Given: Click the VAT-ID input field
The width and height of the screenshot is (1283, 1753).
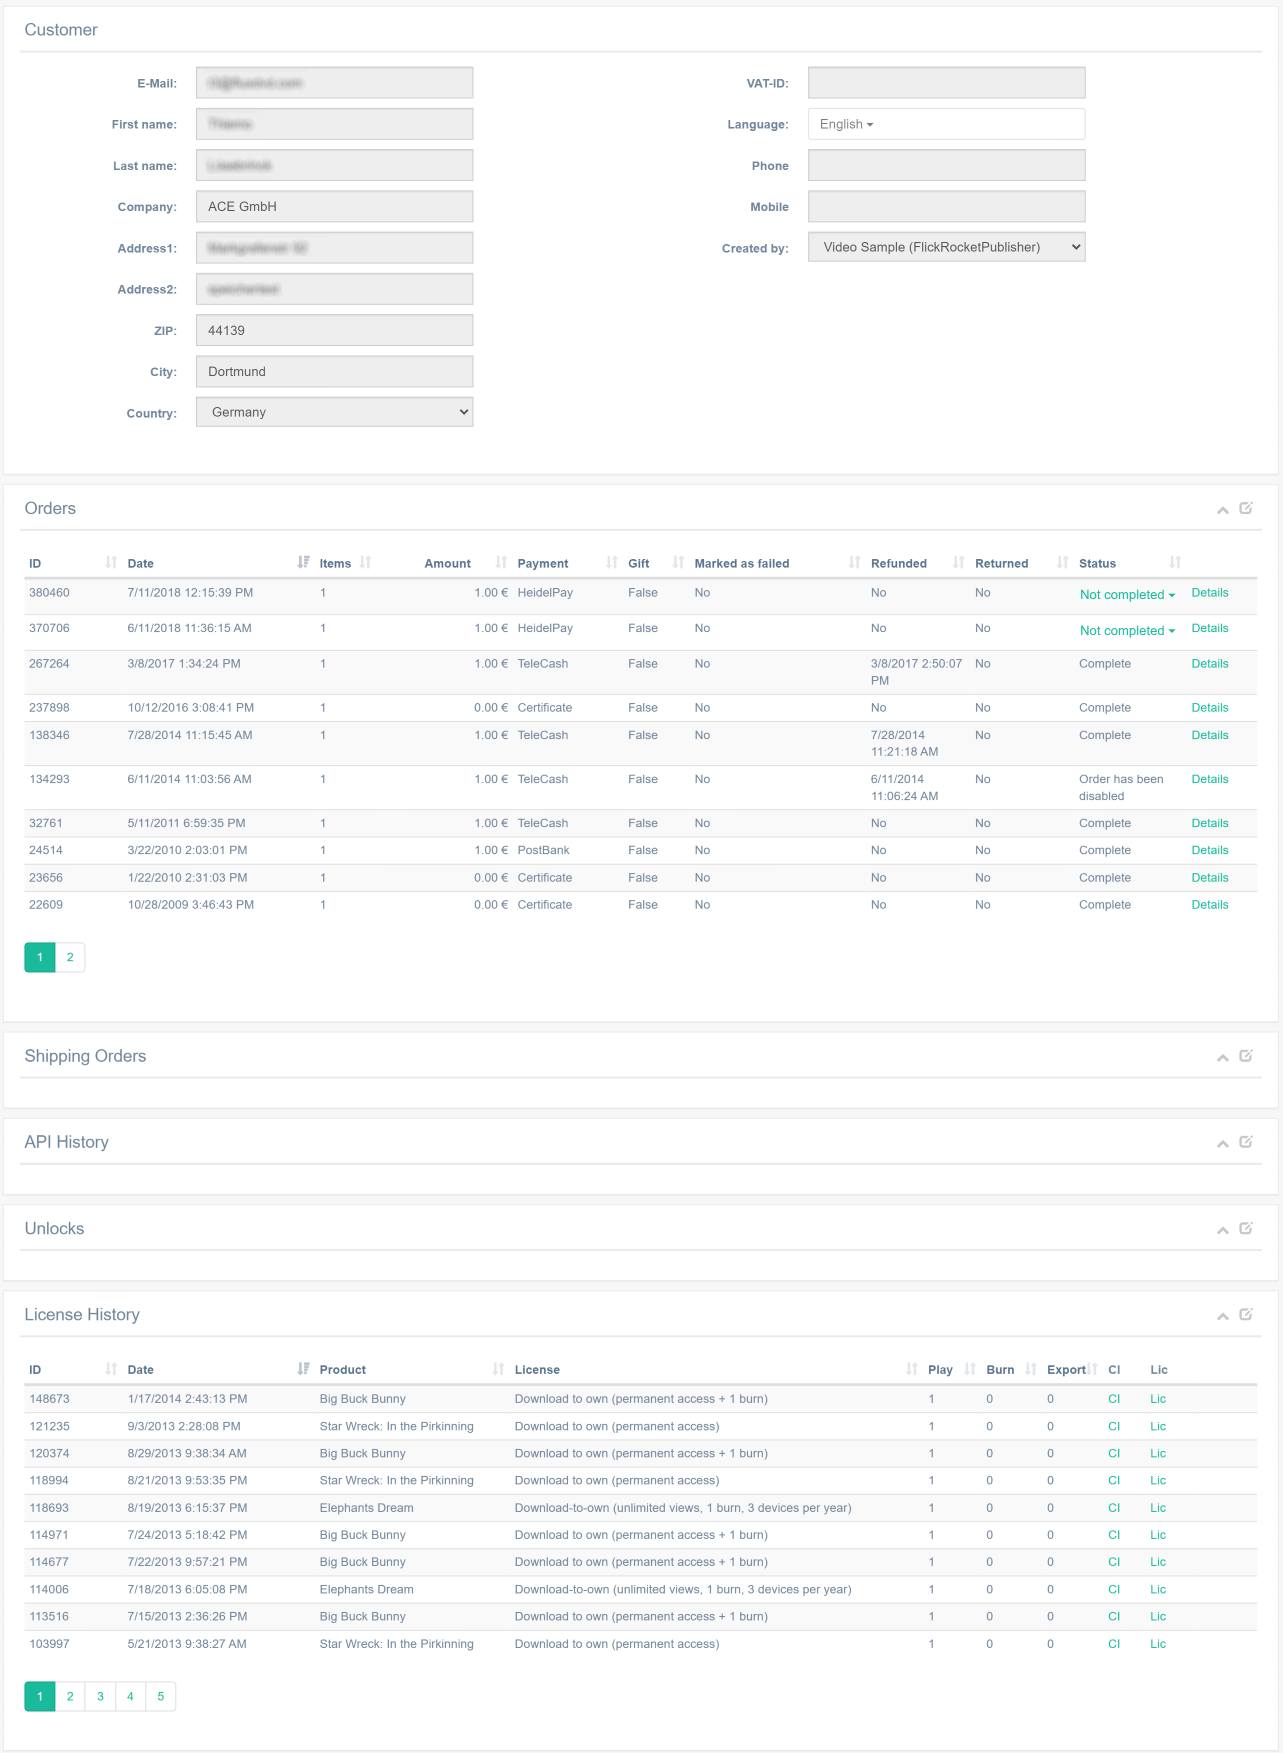Looking at the screenshot, I should tap(946, 83).
